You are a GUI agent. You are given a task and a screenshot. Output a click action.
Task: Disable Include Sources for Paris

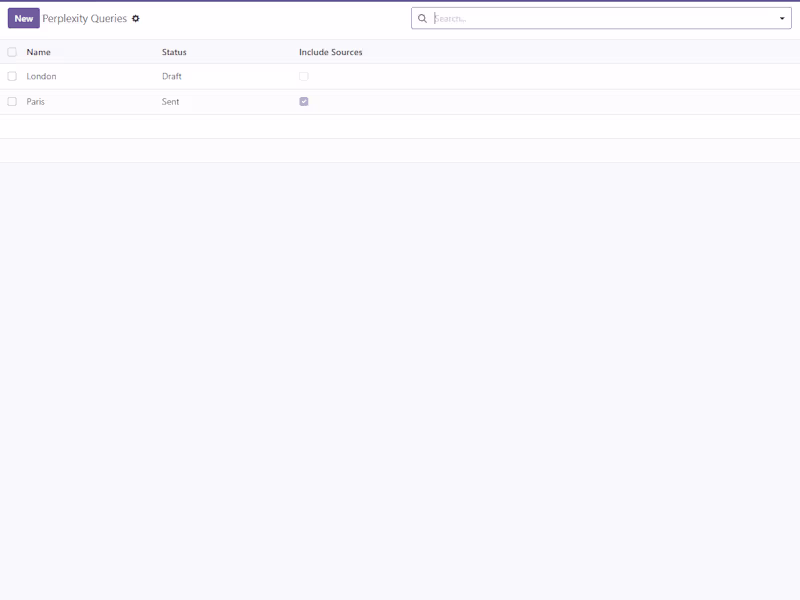point(303,101)
